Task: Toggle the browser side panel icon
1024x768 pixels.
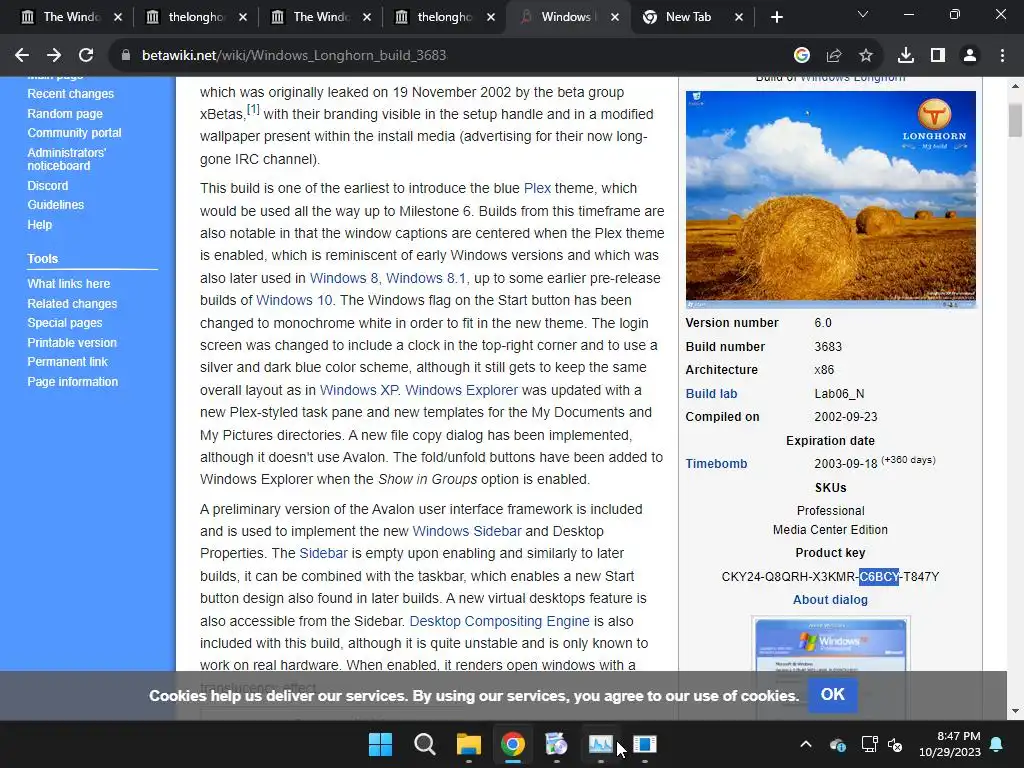Action: tap(938, 56)
